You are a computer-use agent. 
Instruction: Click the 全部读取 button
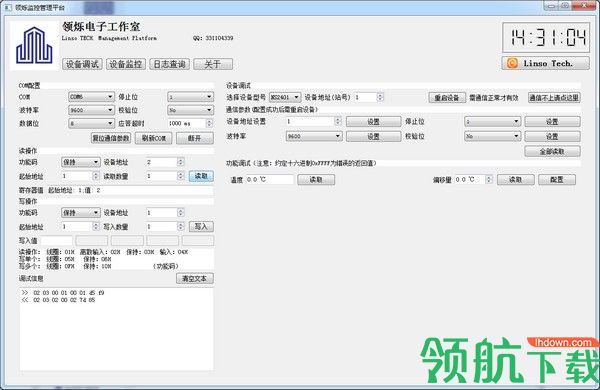552,152
